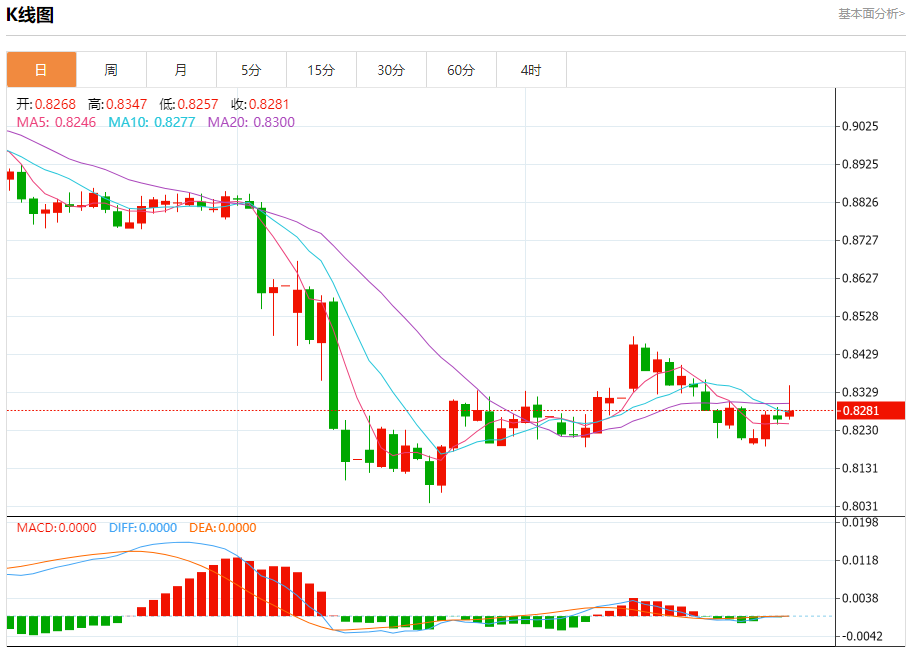Screen dimensions: 911x647
Task: Click the 0.9025 price axis label
Action: [860, 127]
